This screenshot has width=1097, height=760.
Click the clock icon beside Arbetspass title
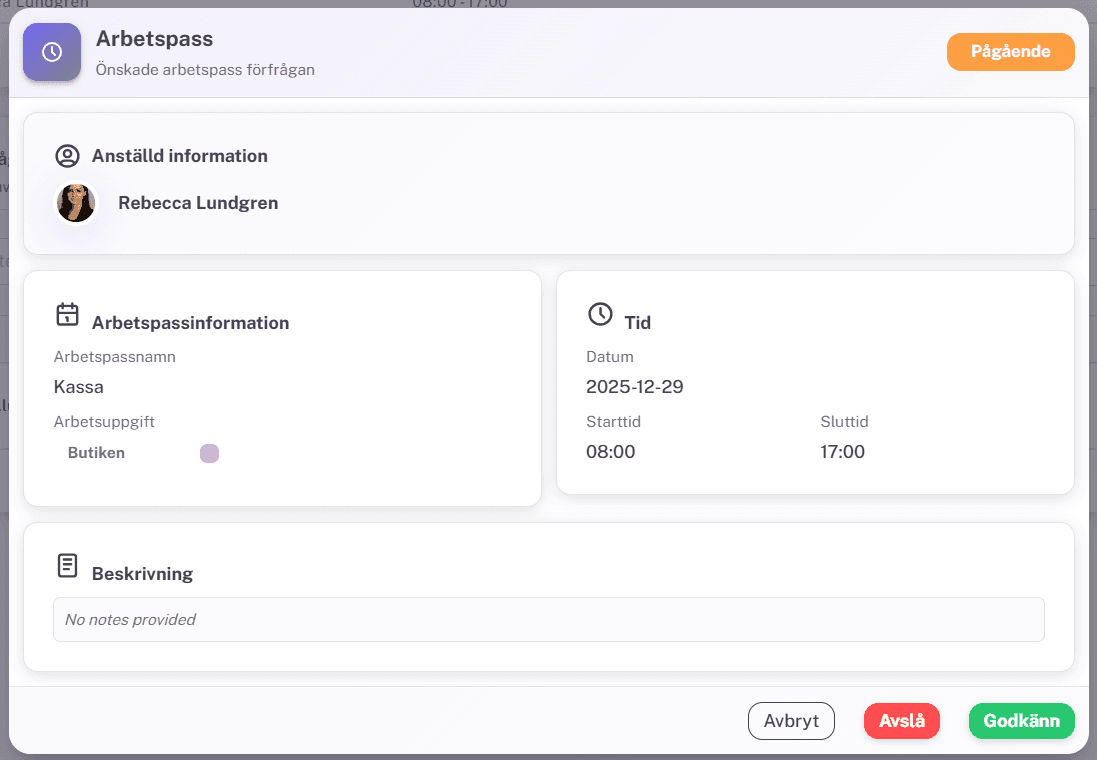[x=51, y=52]
